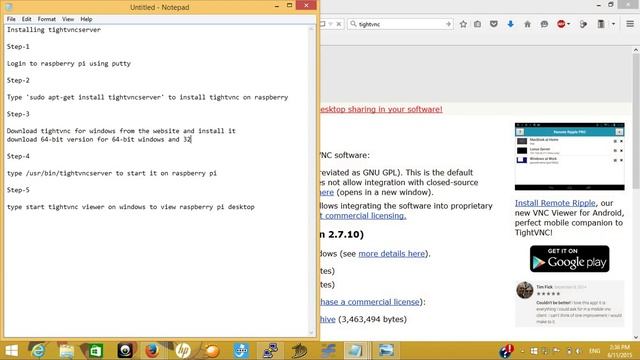
Task: Click search go arrow in Firefox search box
Action: [x=448, y=24]
